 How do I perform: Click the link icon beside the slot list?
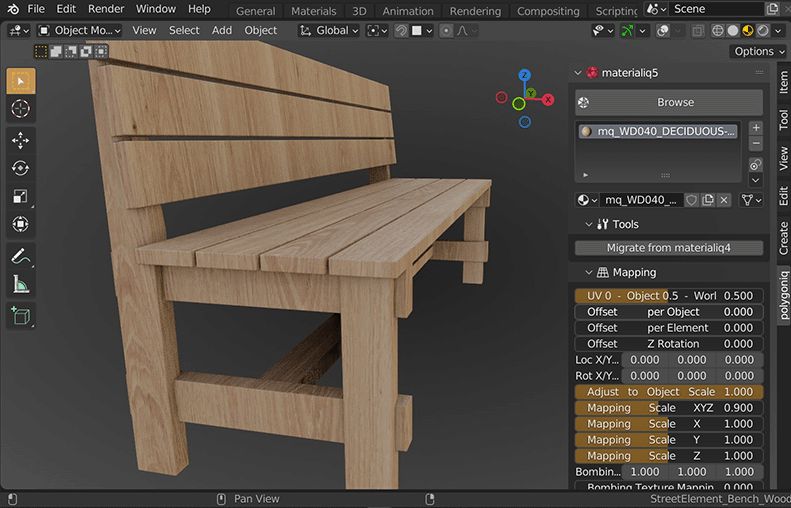(x=756, y=164)
